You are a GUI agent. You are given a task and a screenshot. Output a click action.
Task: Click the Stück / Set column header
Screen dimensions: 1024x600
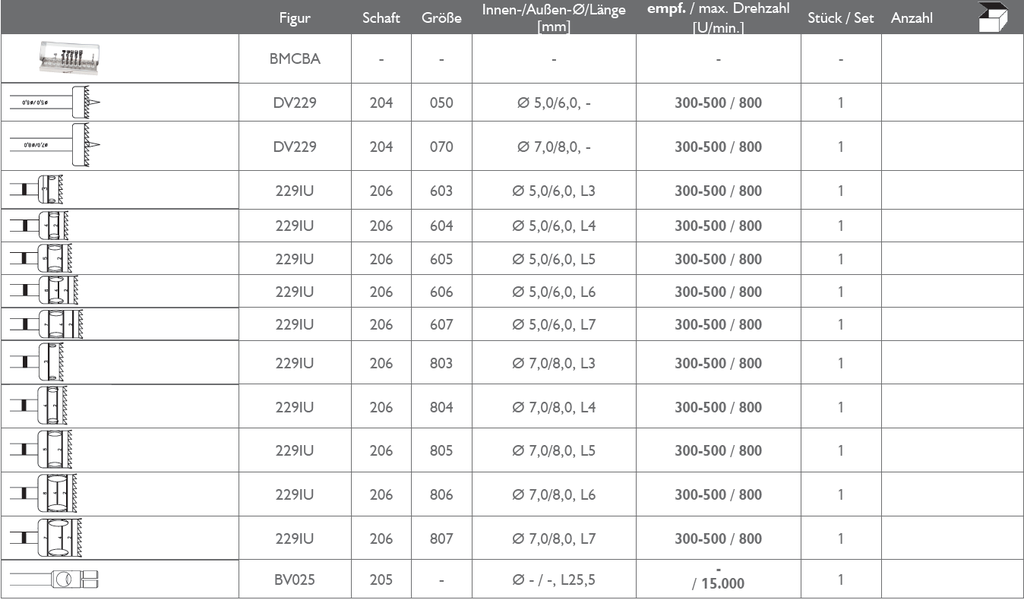(x=840, y=18)
